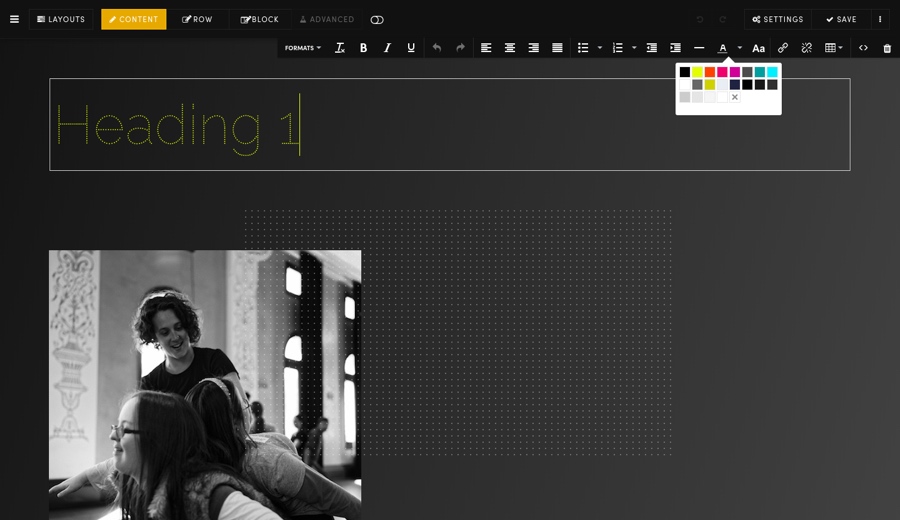
Task: Switch to the Row tab
Action: tap(197, 20)
